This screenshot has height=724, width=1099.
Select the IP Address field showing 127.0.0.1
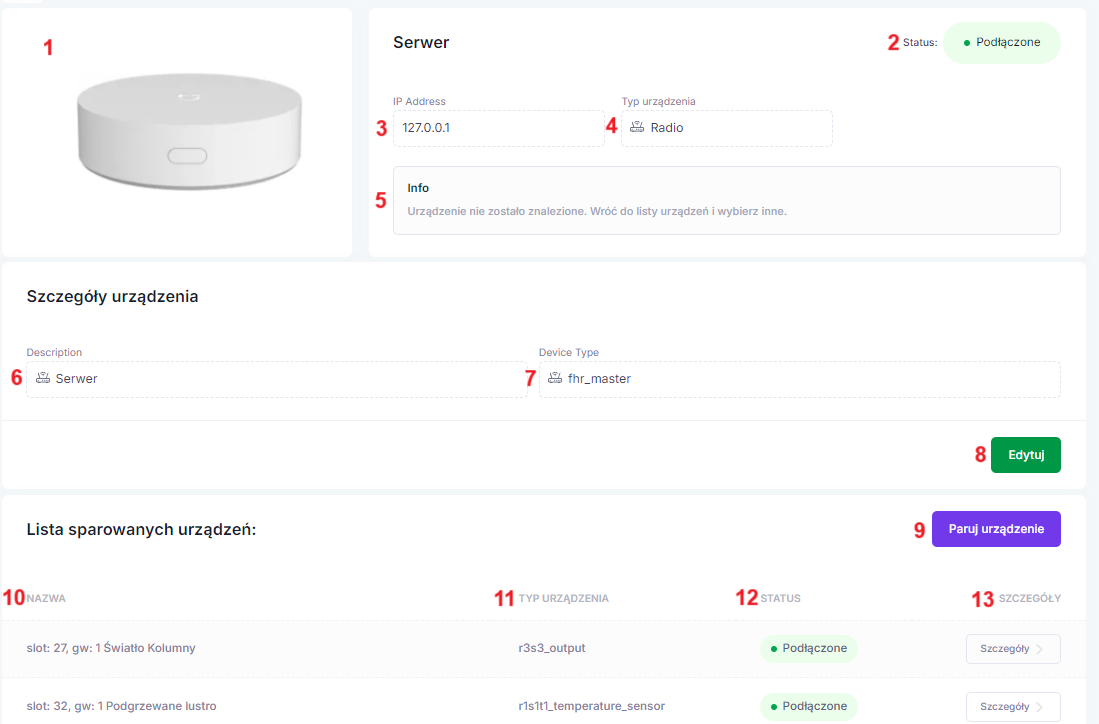(x=499, y=128)
